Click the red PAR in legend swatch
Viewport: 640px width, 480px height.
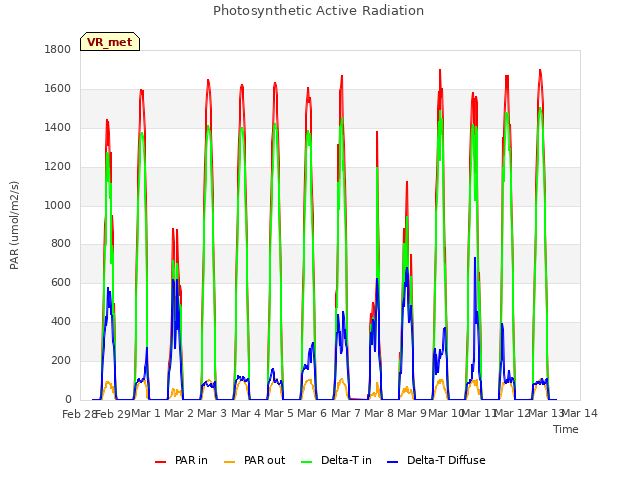tap(160, 462)
